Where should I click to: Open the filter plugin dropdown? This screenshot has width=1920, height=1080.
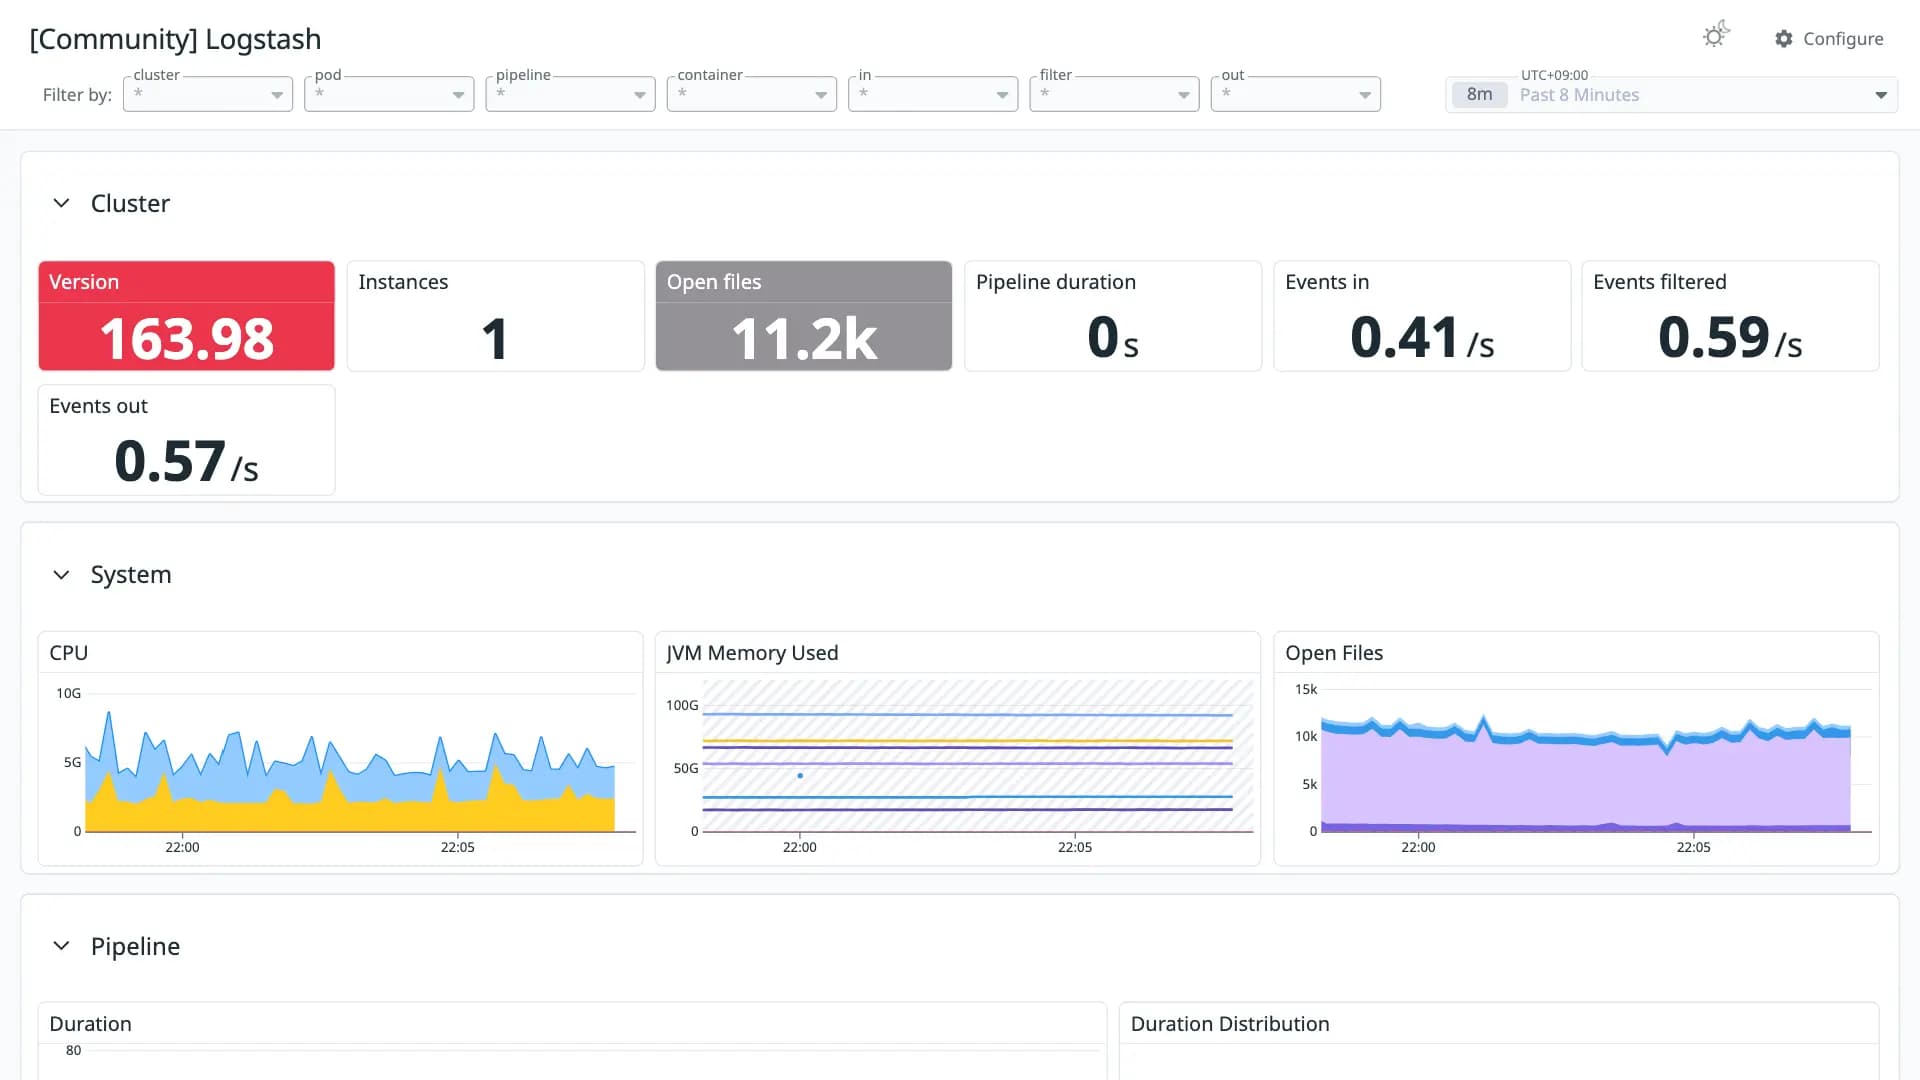[1114, 94]
